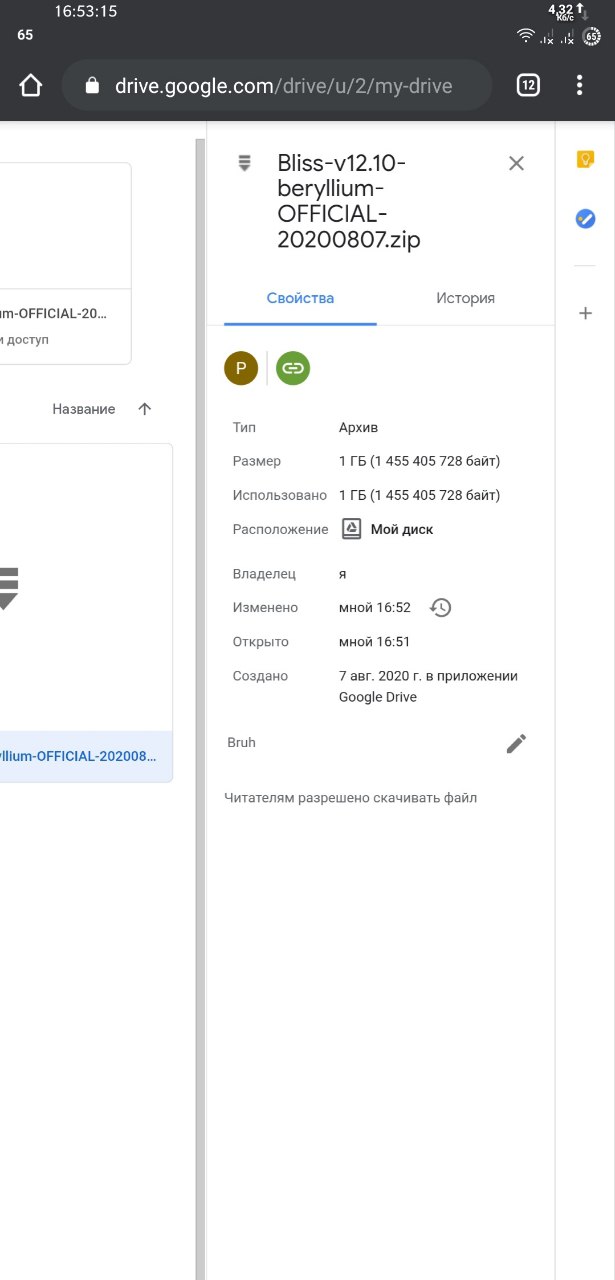The image size is (615, 1280).
Task: Click the archive file thumbnail preview
Action: coord(86,587)
